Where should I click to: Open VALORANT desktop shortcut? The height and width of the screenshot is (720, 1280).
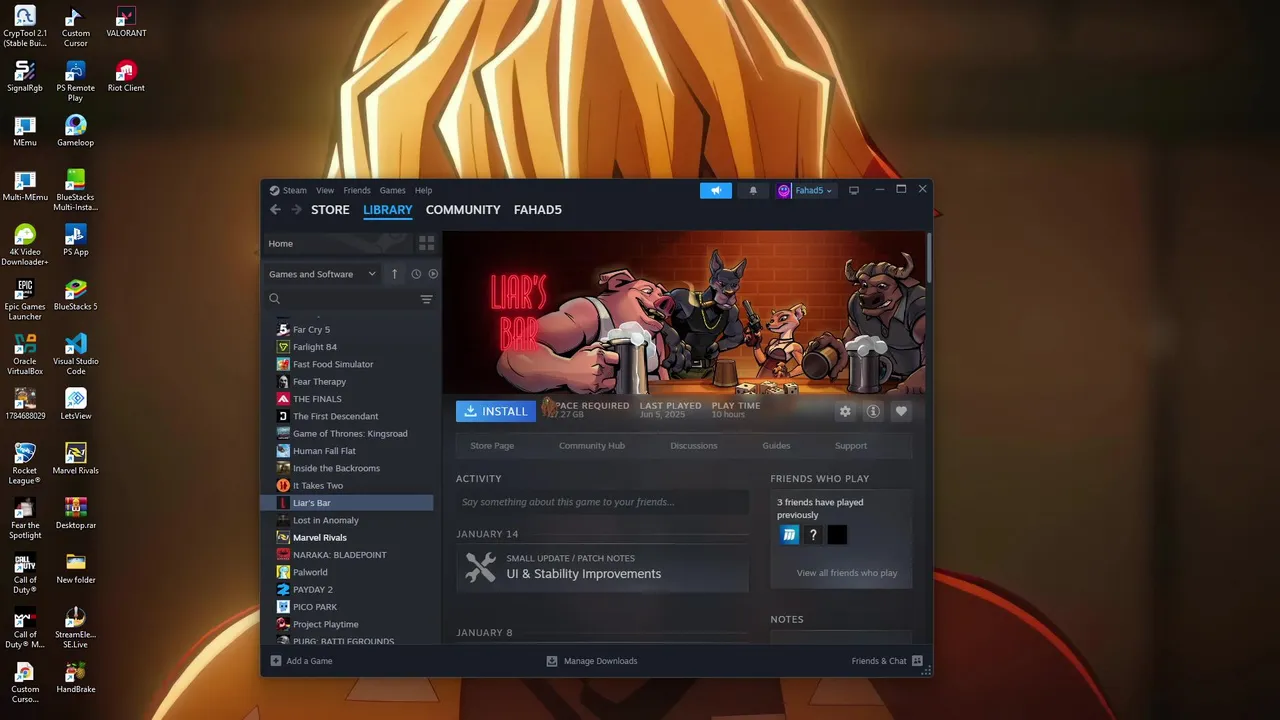point(126,23)
